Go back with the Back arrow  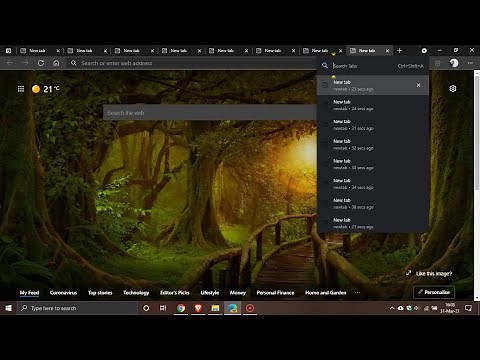10,63
